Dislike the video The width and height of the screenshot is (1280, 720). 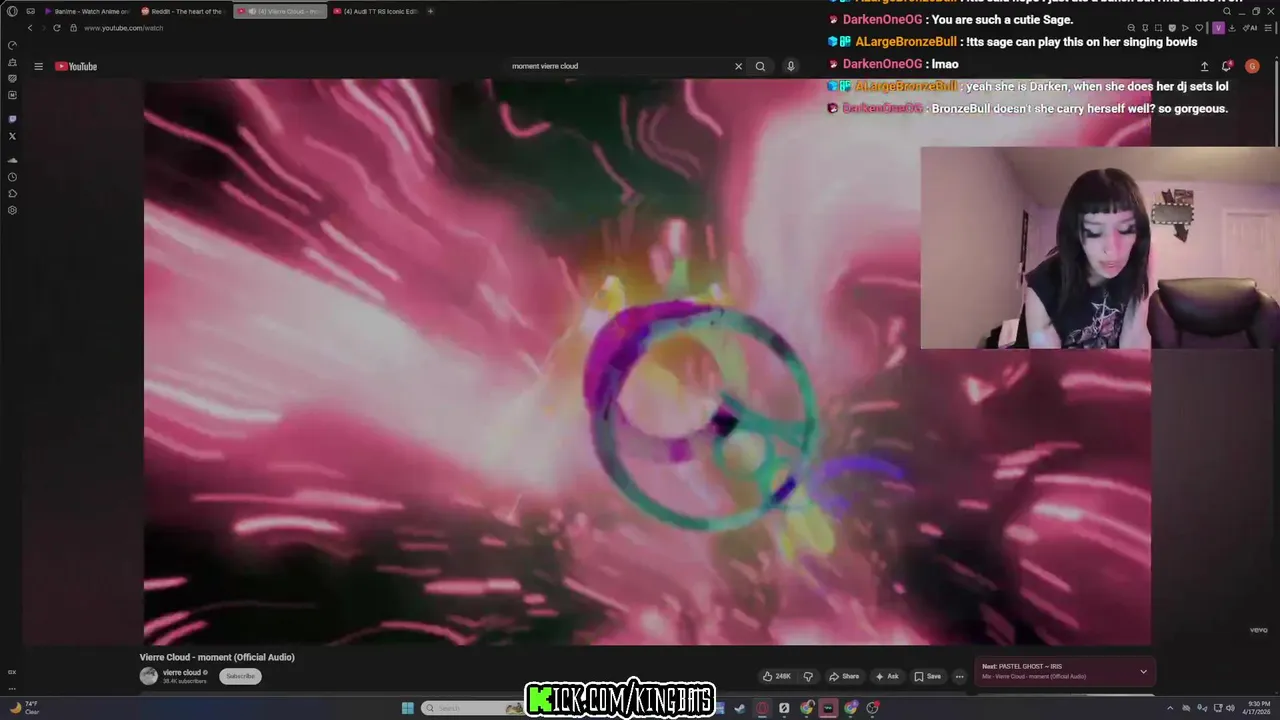point(808,676)
